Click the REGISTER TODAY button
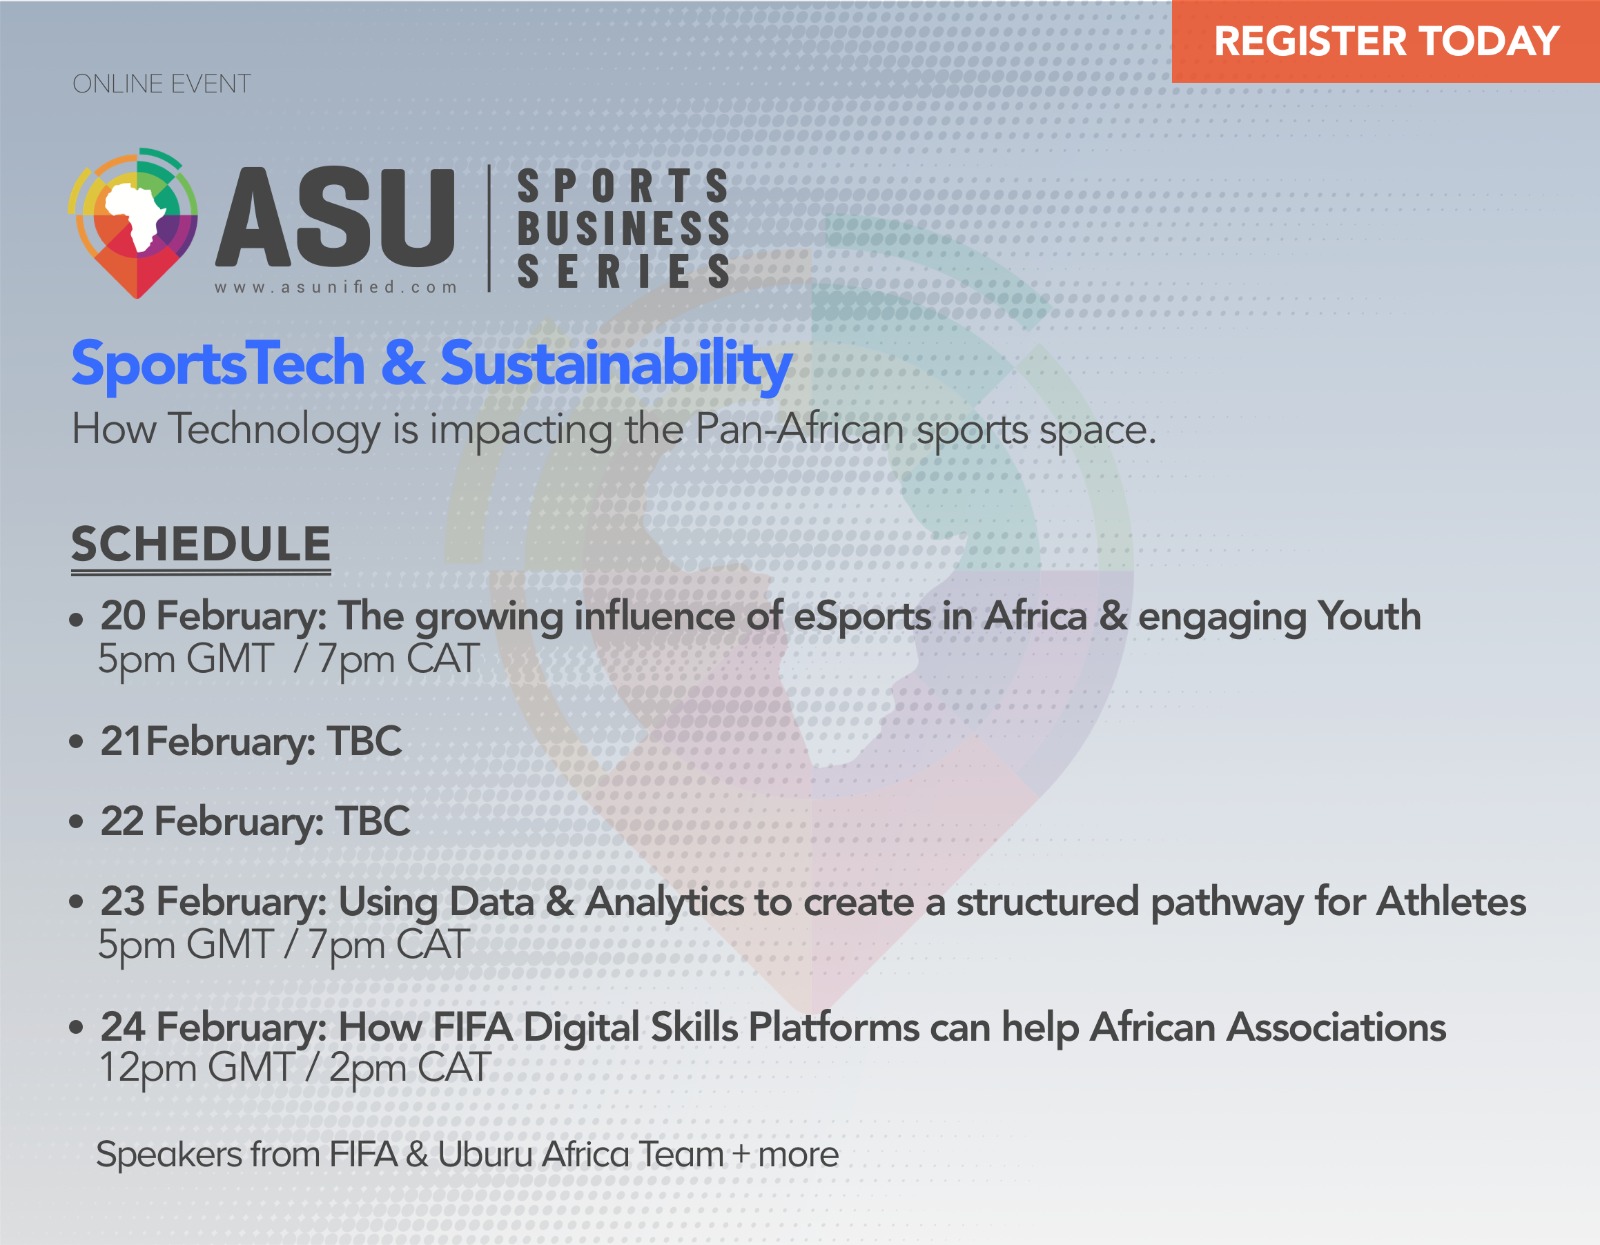Image resolution: width=1600 pixels, height=1245 pixels. click(1386, 41)
